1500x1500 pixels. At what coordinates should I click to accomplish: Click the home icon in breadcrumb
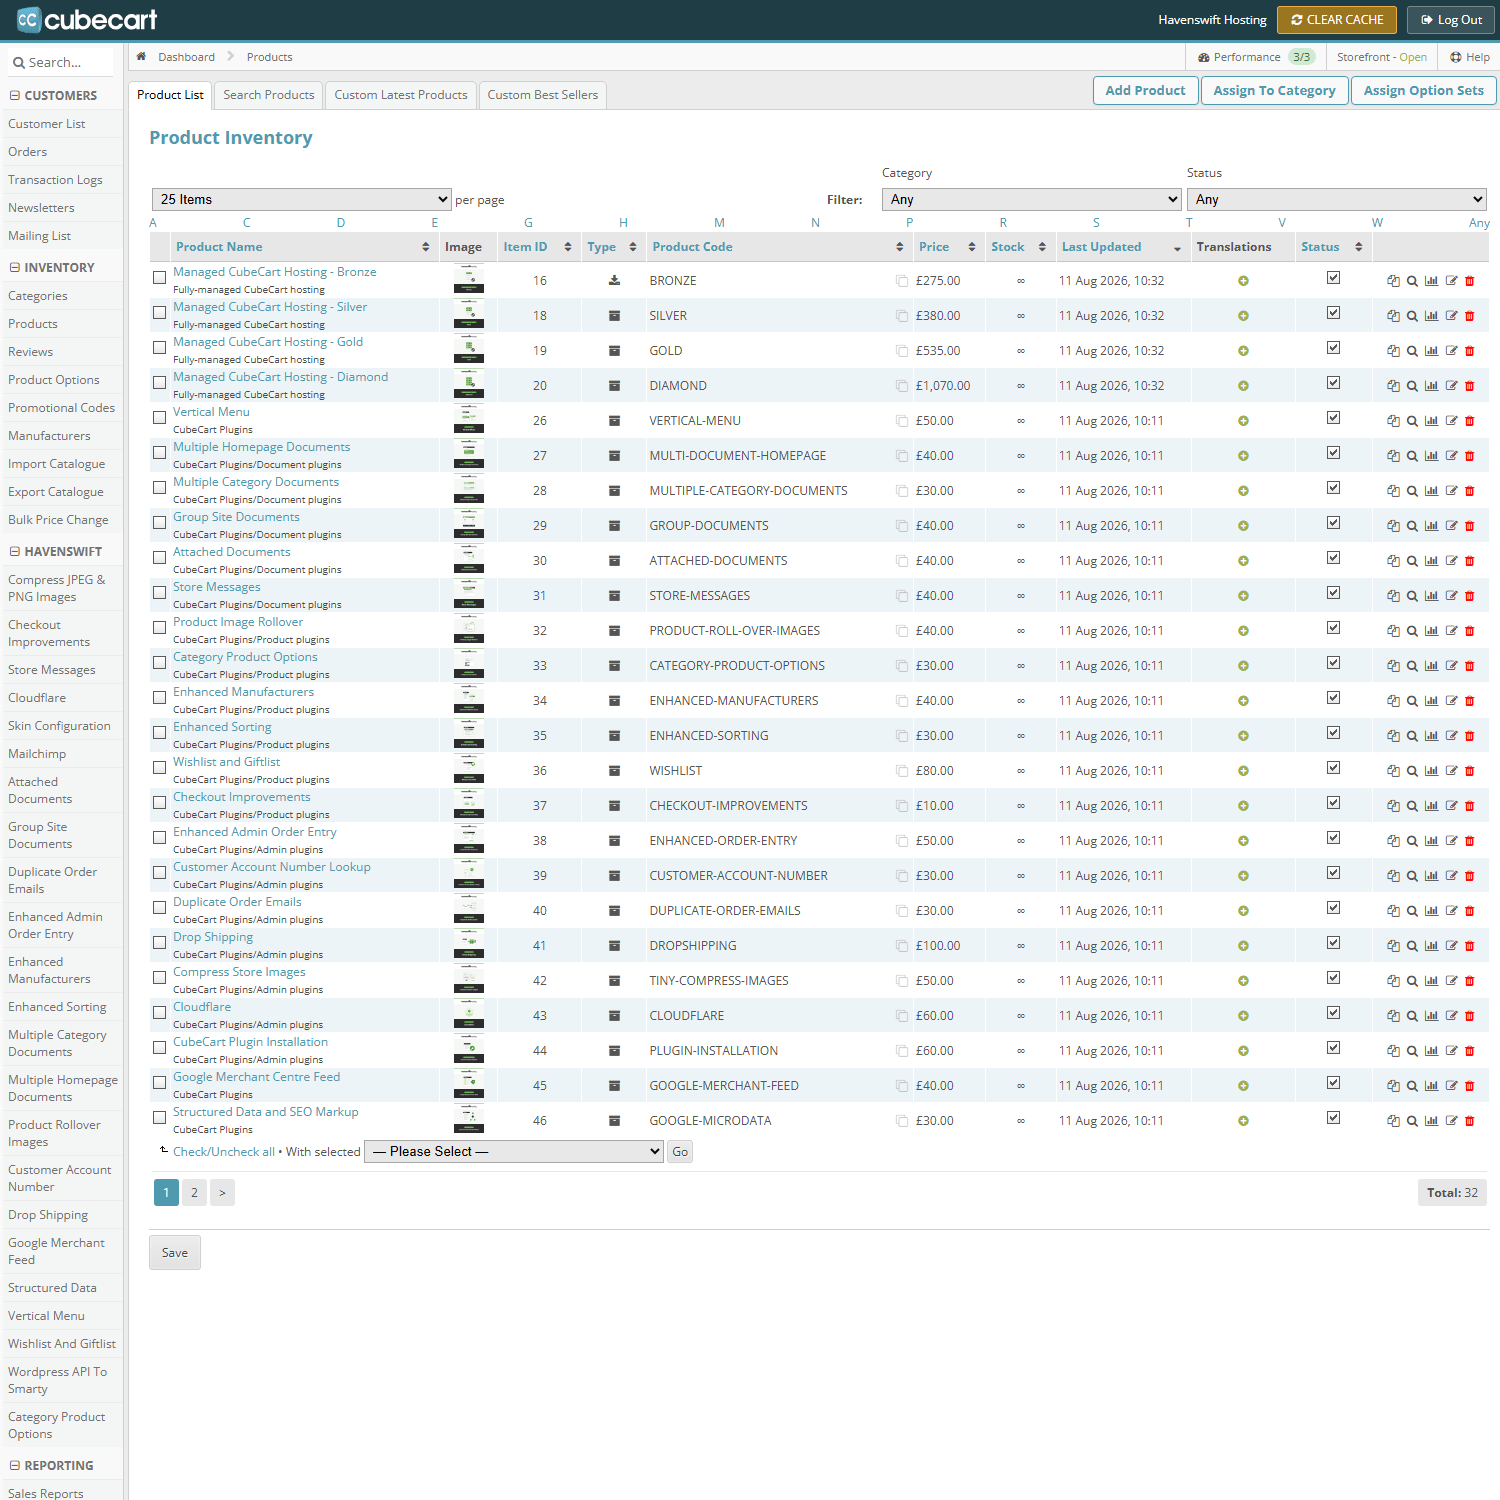click(141, 57)
